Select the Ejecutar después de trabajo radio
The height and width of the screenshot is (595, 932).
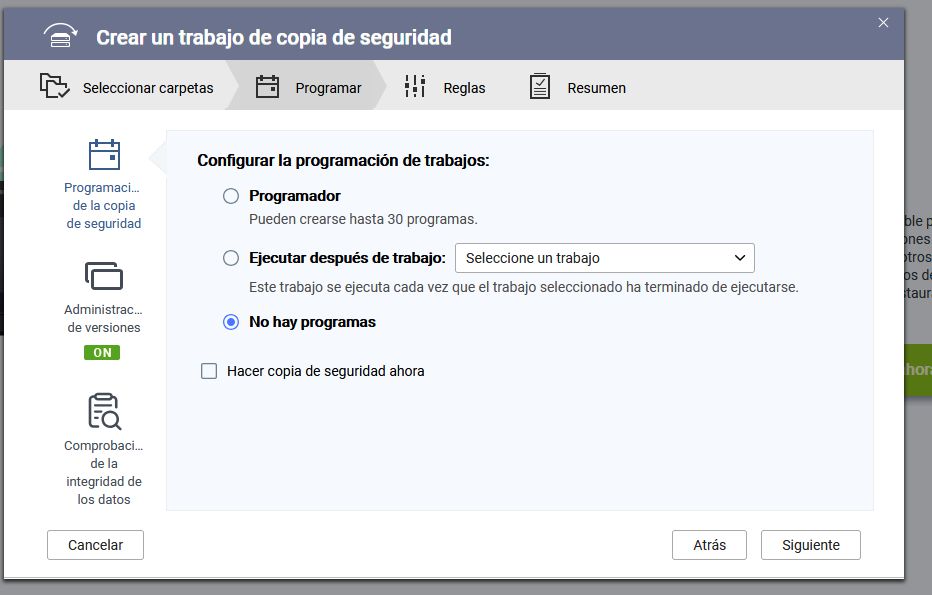[231, 258]
